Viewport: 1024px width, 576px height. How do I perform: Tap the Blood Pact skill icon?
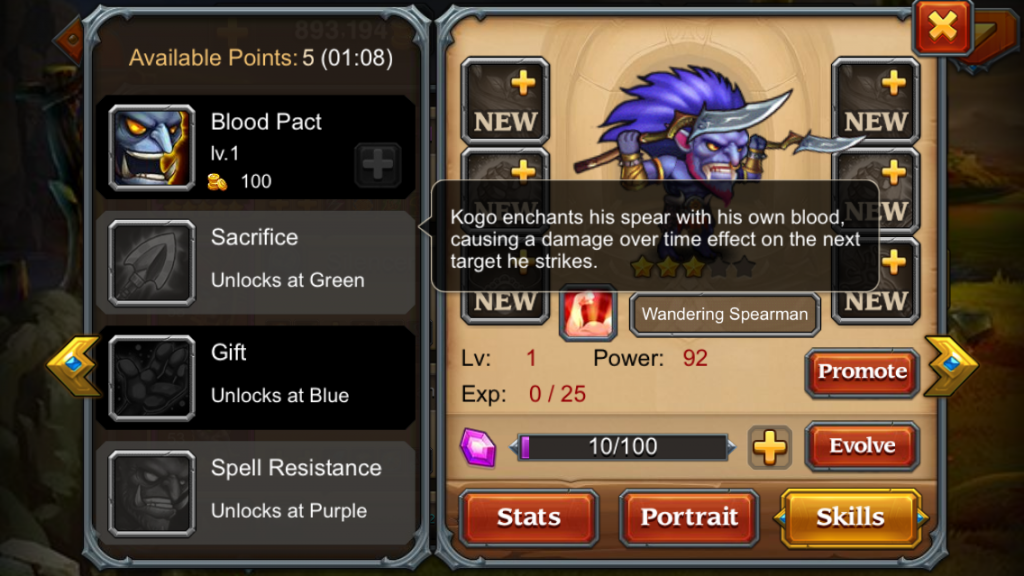152,148
